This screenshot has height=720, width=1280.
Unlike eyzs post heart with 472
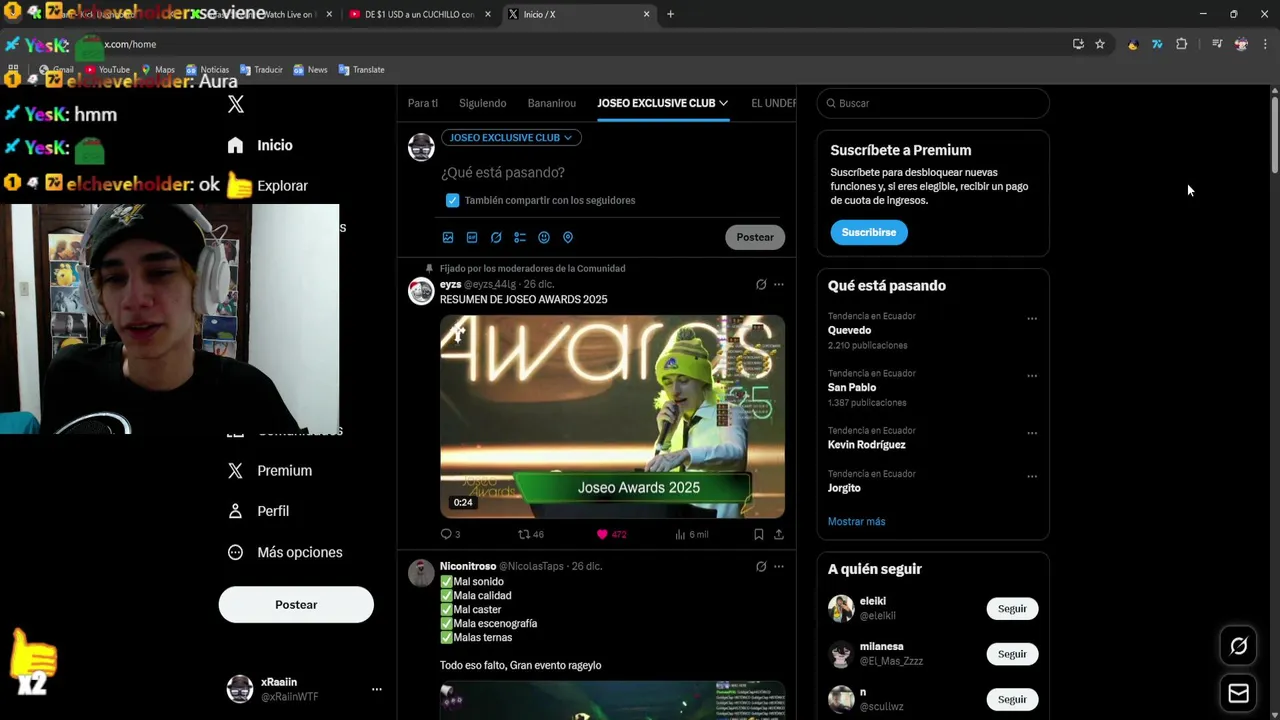pos(602,534)
